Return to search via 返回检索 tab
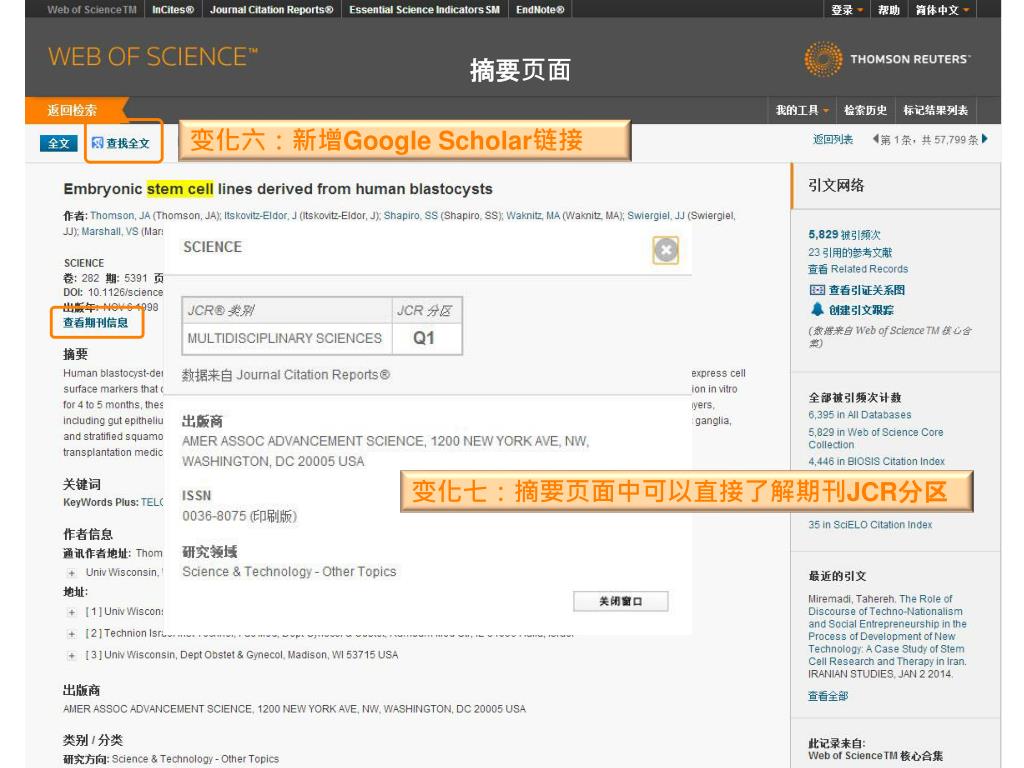1024x768 pixels. tap(72, 110)
